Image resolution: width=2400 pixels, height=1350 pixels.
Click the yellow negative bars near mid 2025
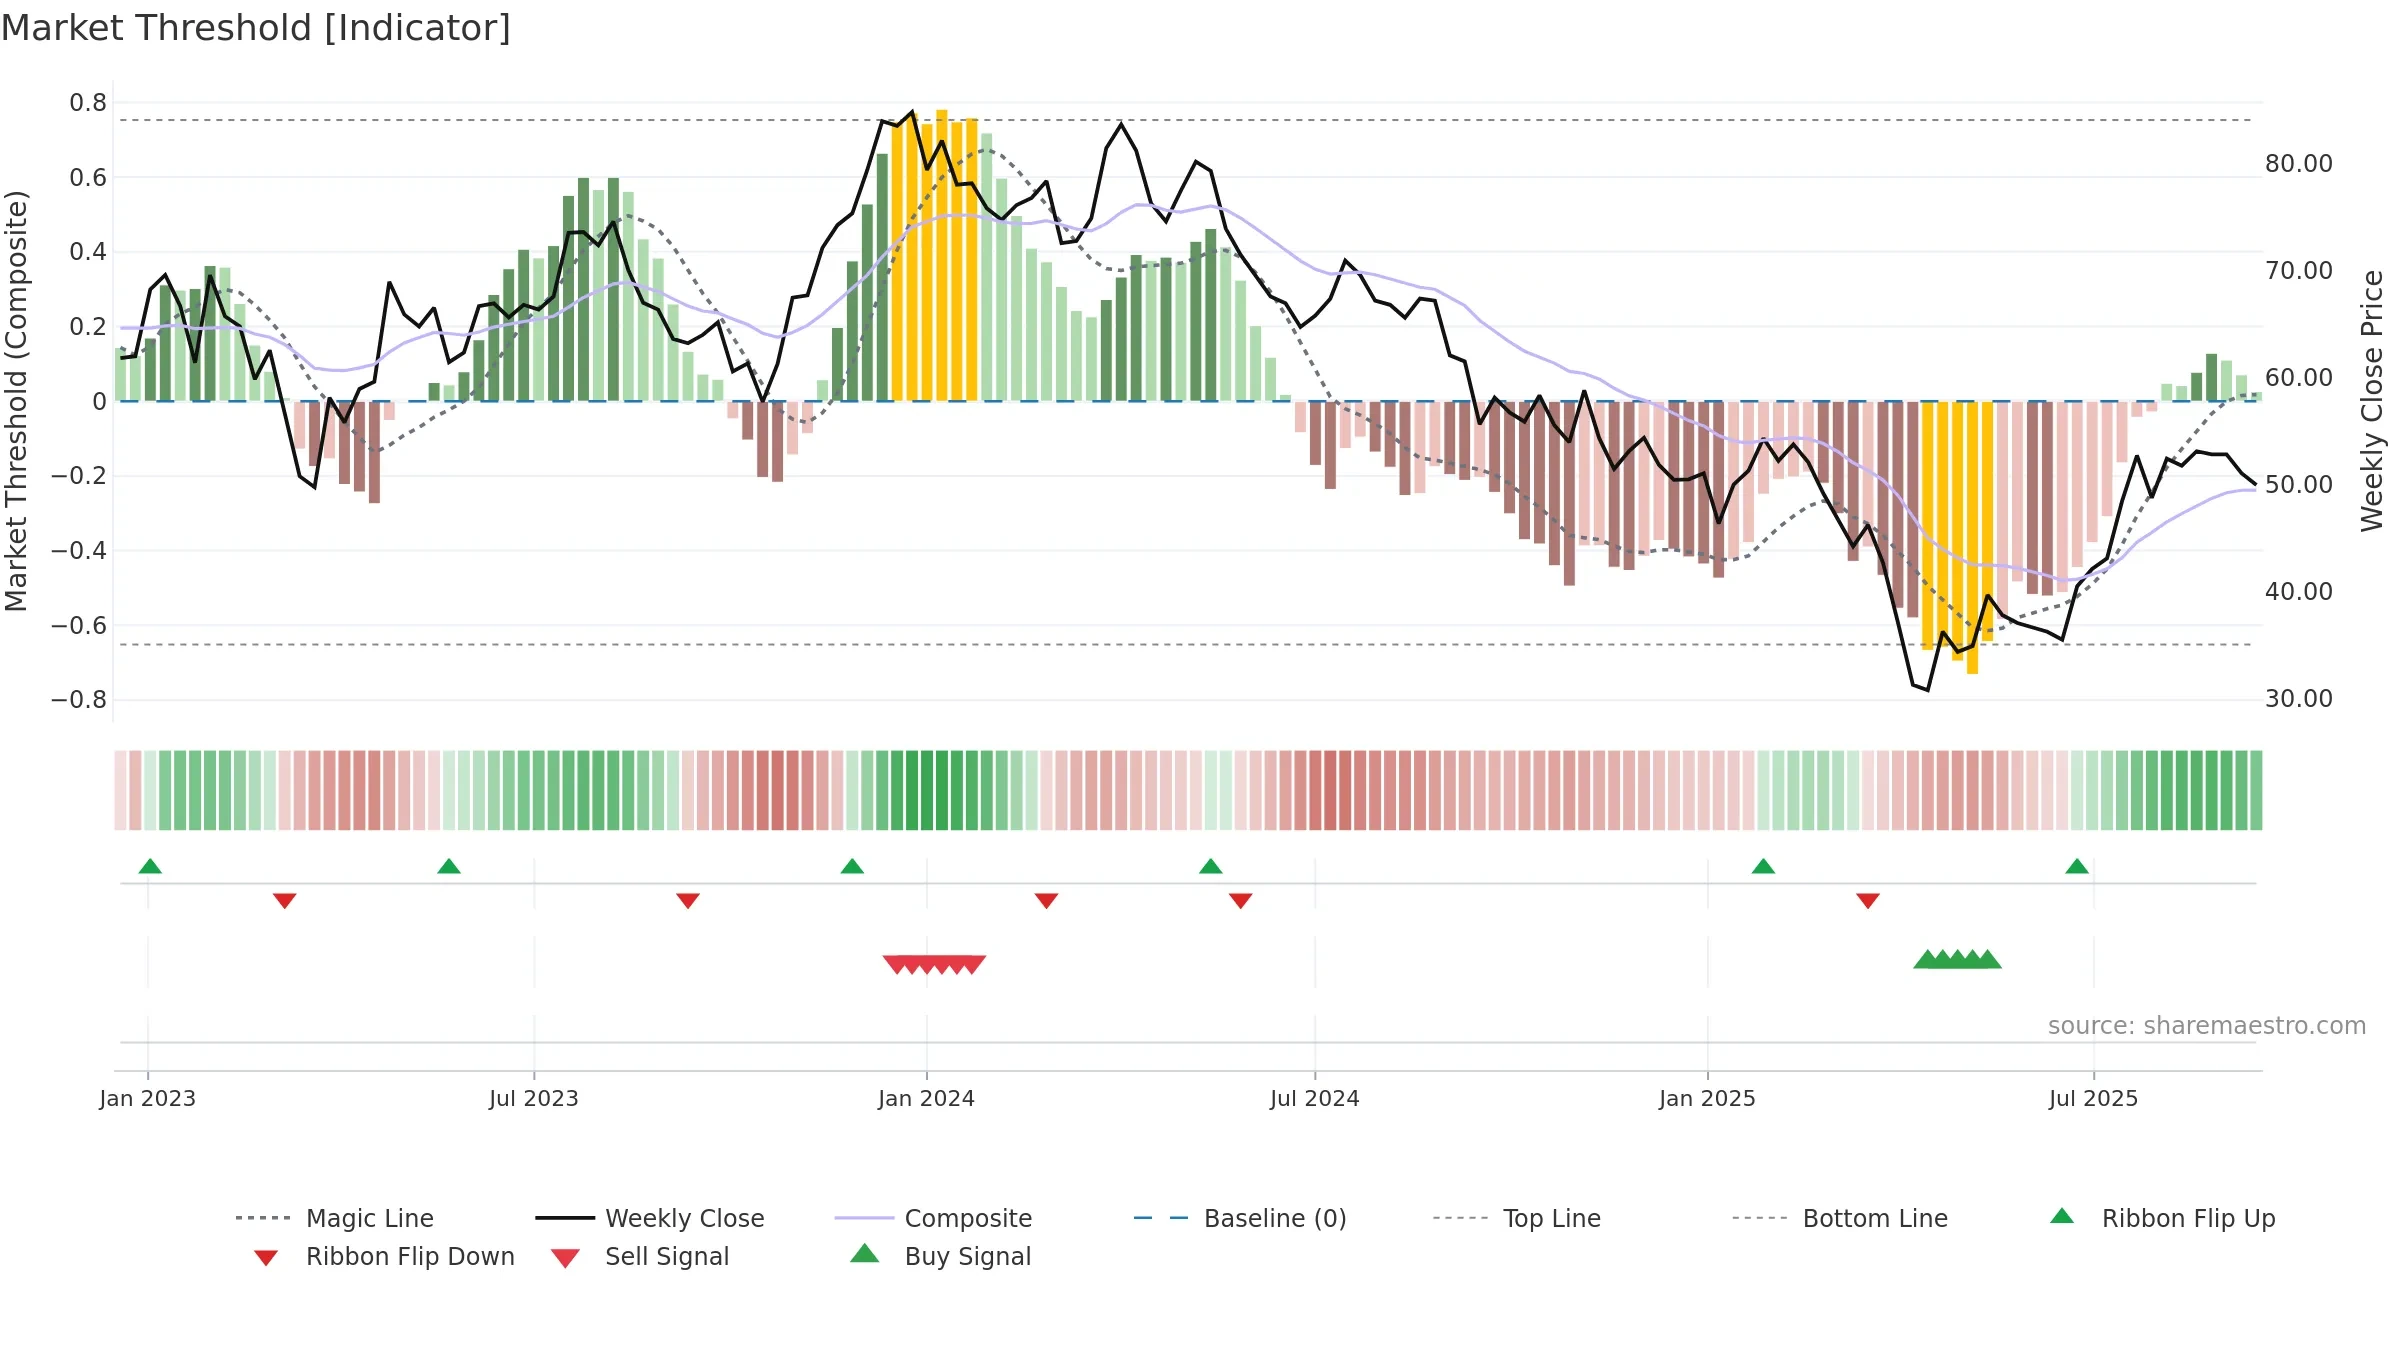(x=1957, y=537)
